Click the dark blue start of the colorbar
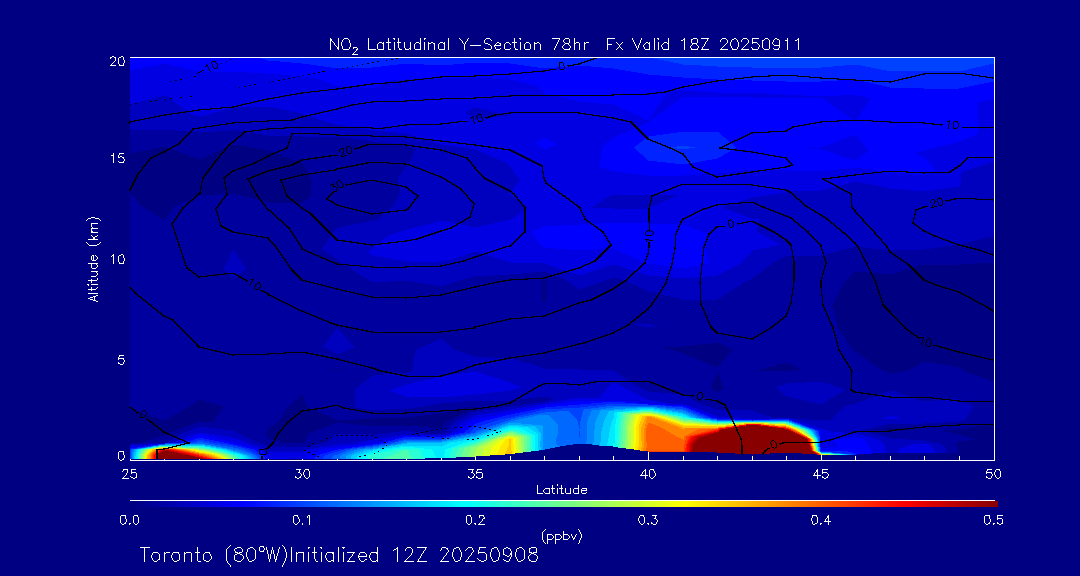The height and width of the screenshot is (576, 1080). [137, 502]
